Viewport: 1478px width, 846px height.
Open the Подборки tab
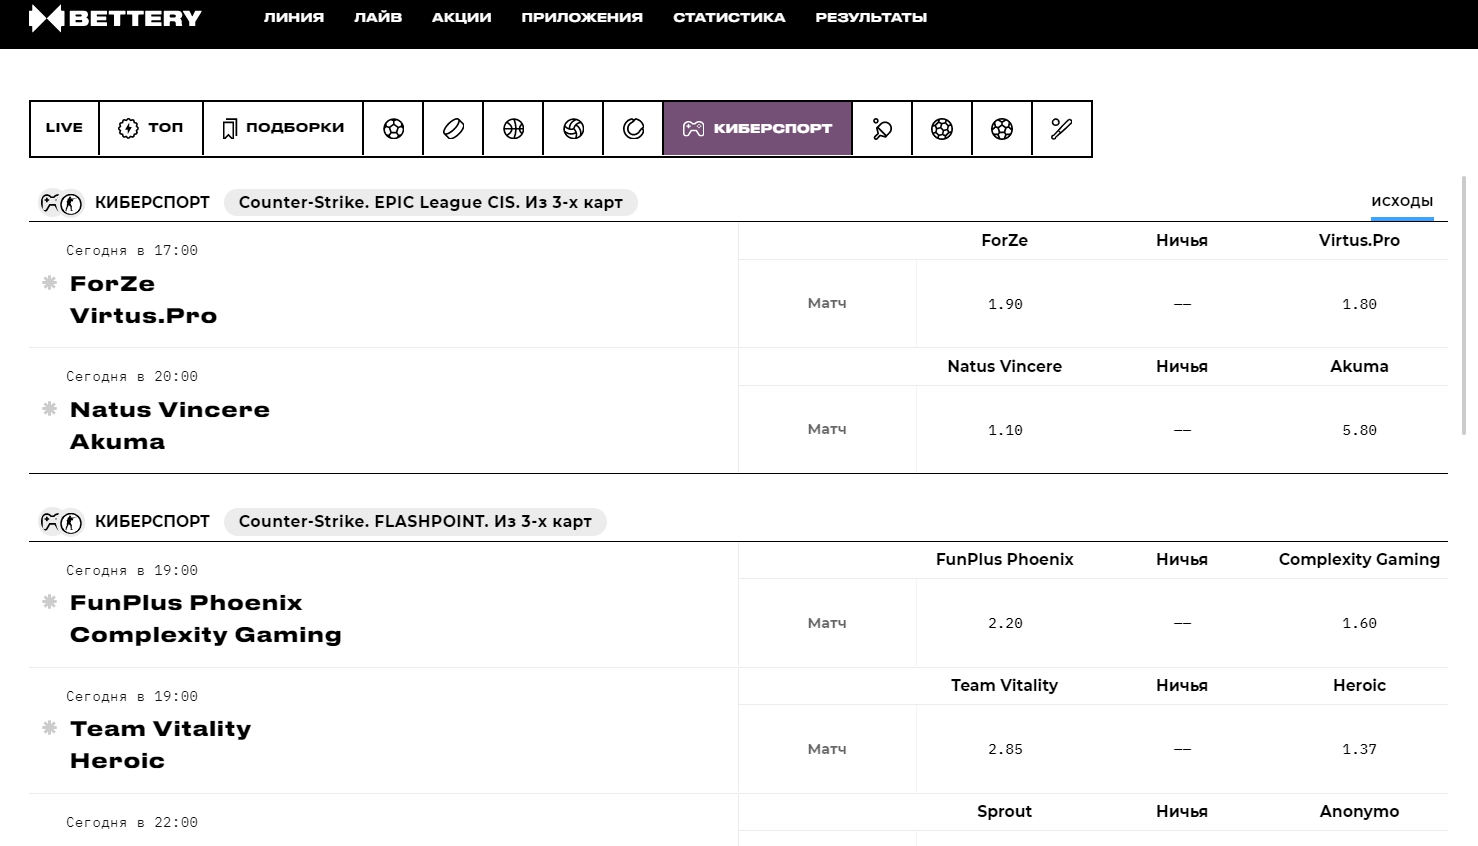[283, 128]
